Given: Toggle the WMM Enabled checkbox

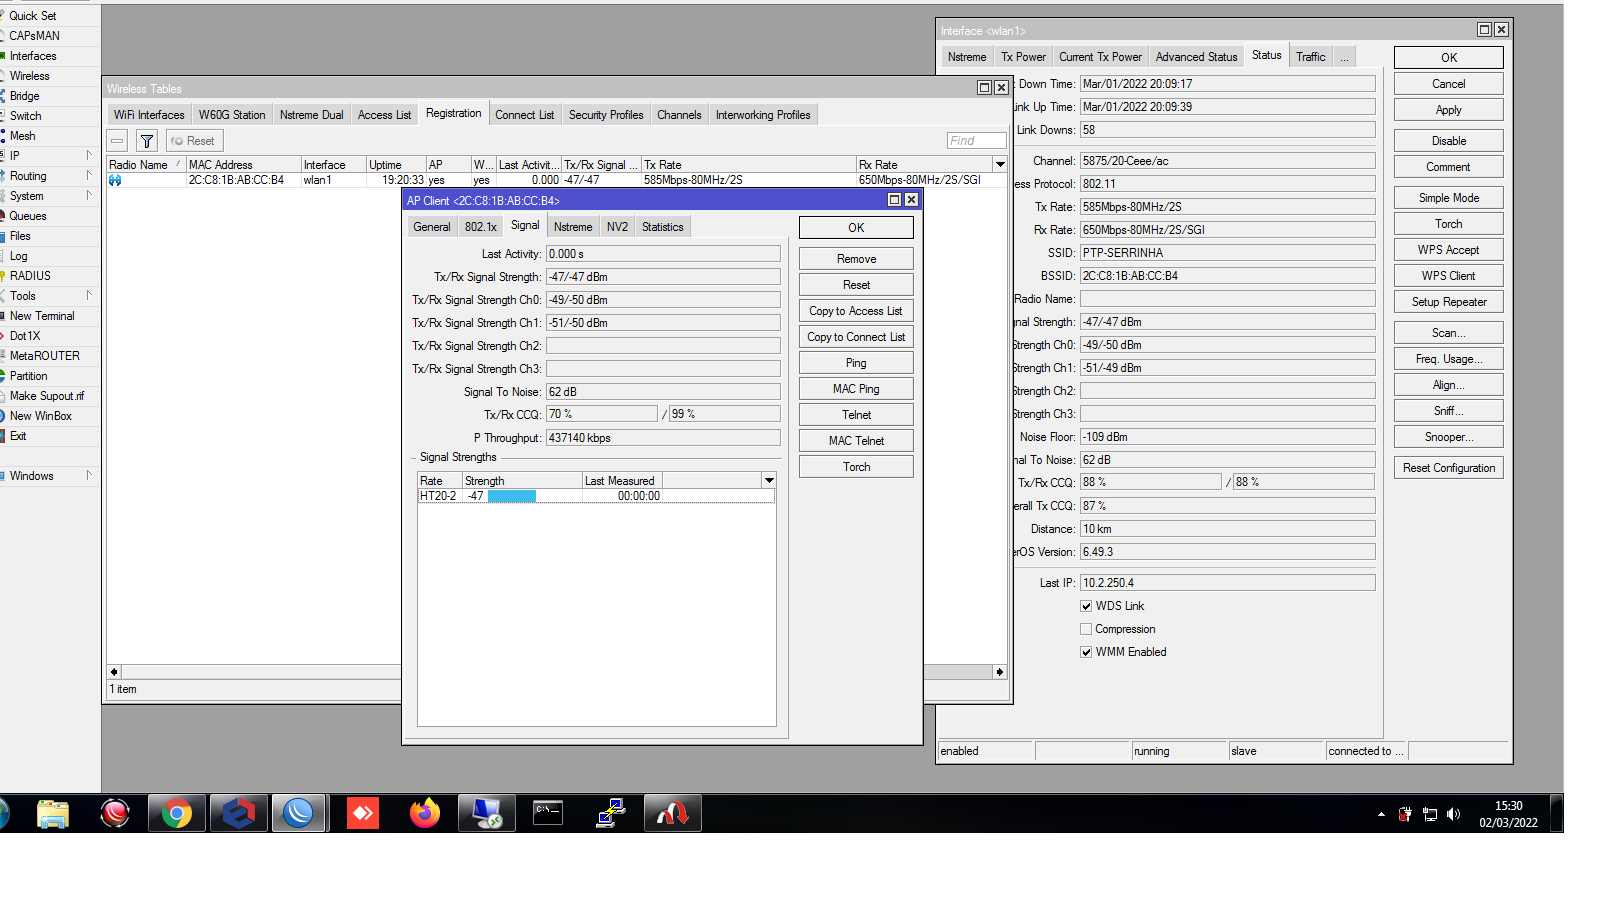Looking at the screenshot, I should click(1086, 652).
